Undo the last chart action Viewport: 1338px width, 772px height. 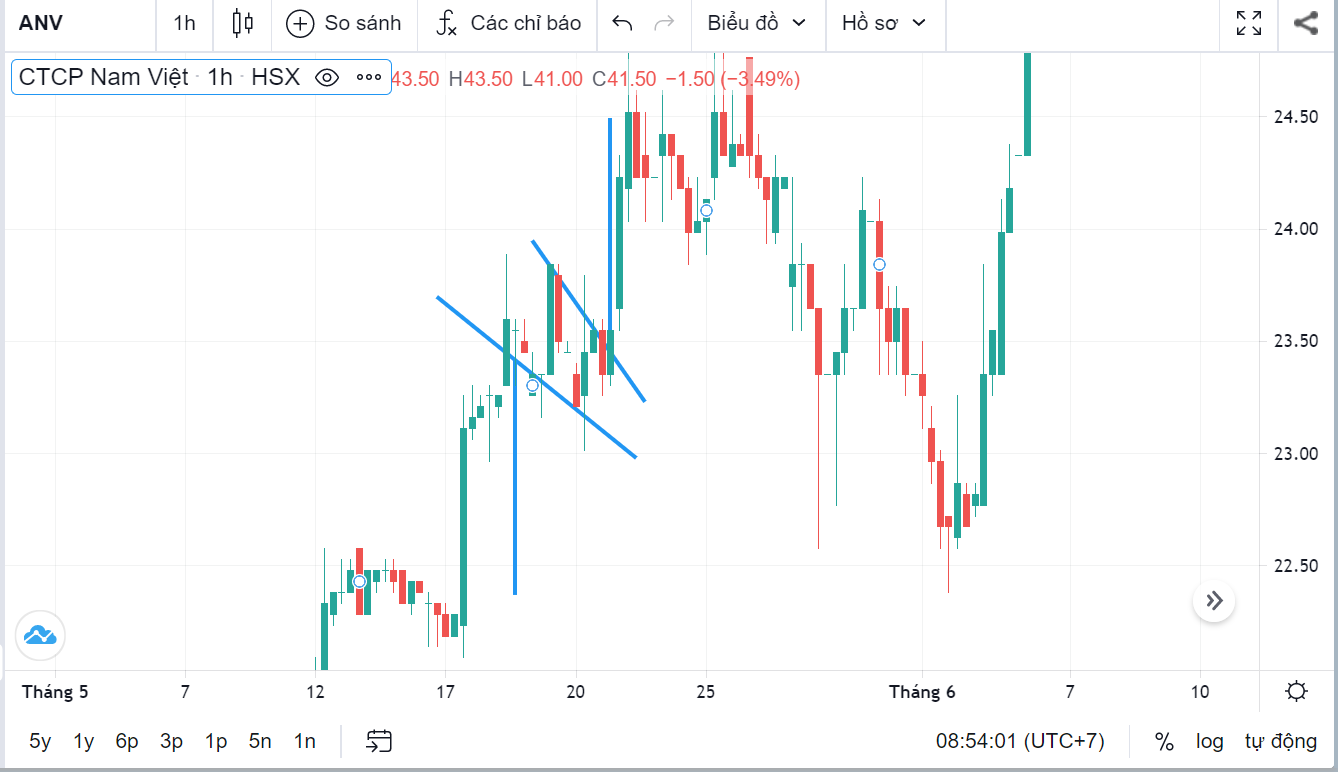(x=622, y=23)
